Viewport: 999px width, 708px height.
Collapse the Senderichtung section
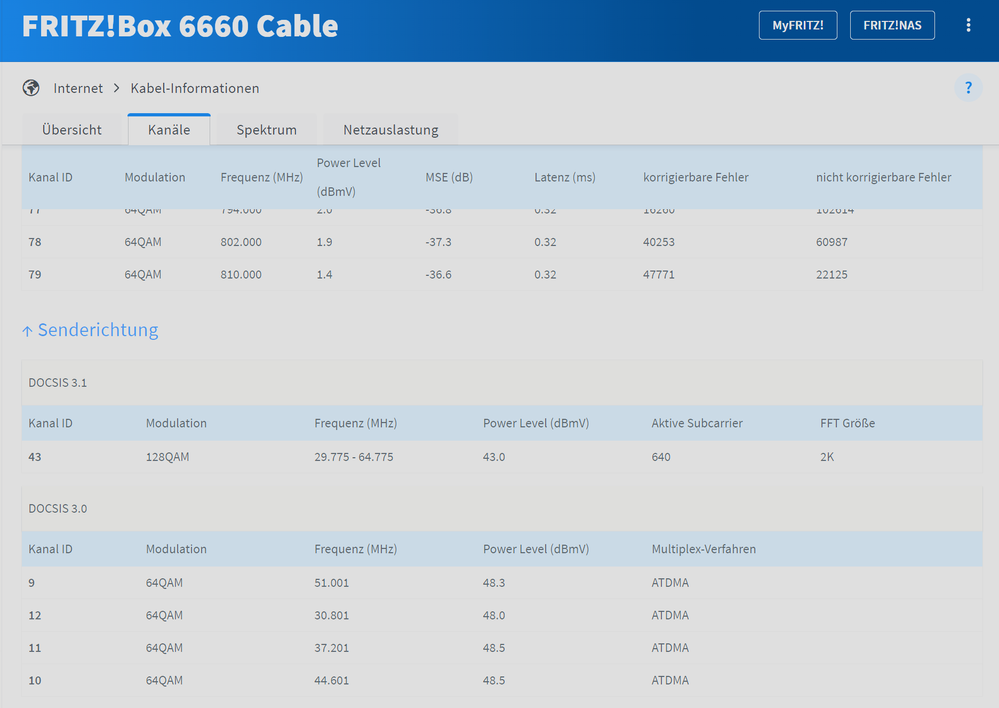tap(90, 329)
